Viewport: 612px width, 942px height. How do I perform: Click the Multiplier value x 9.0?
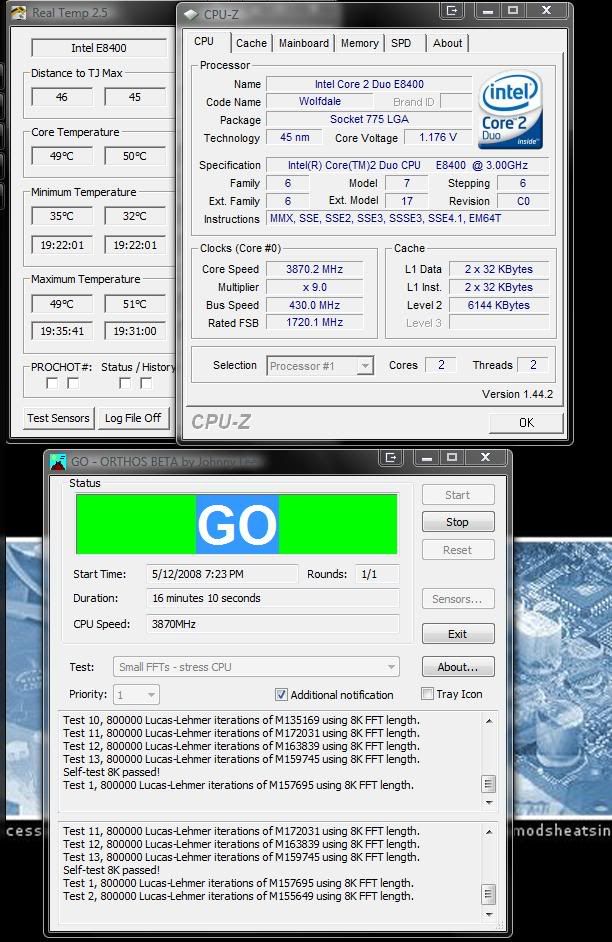pos(315,287)
